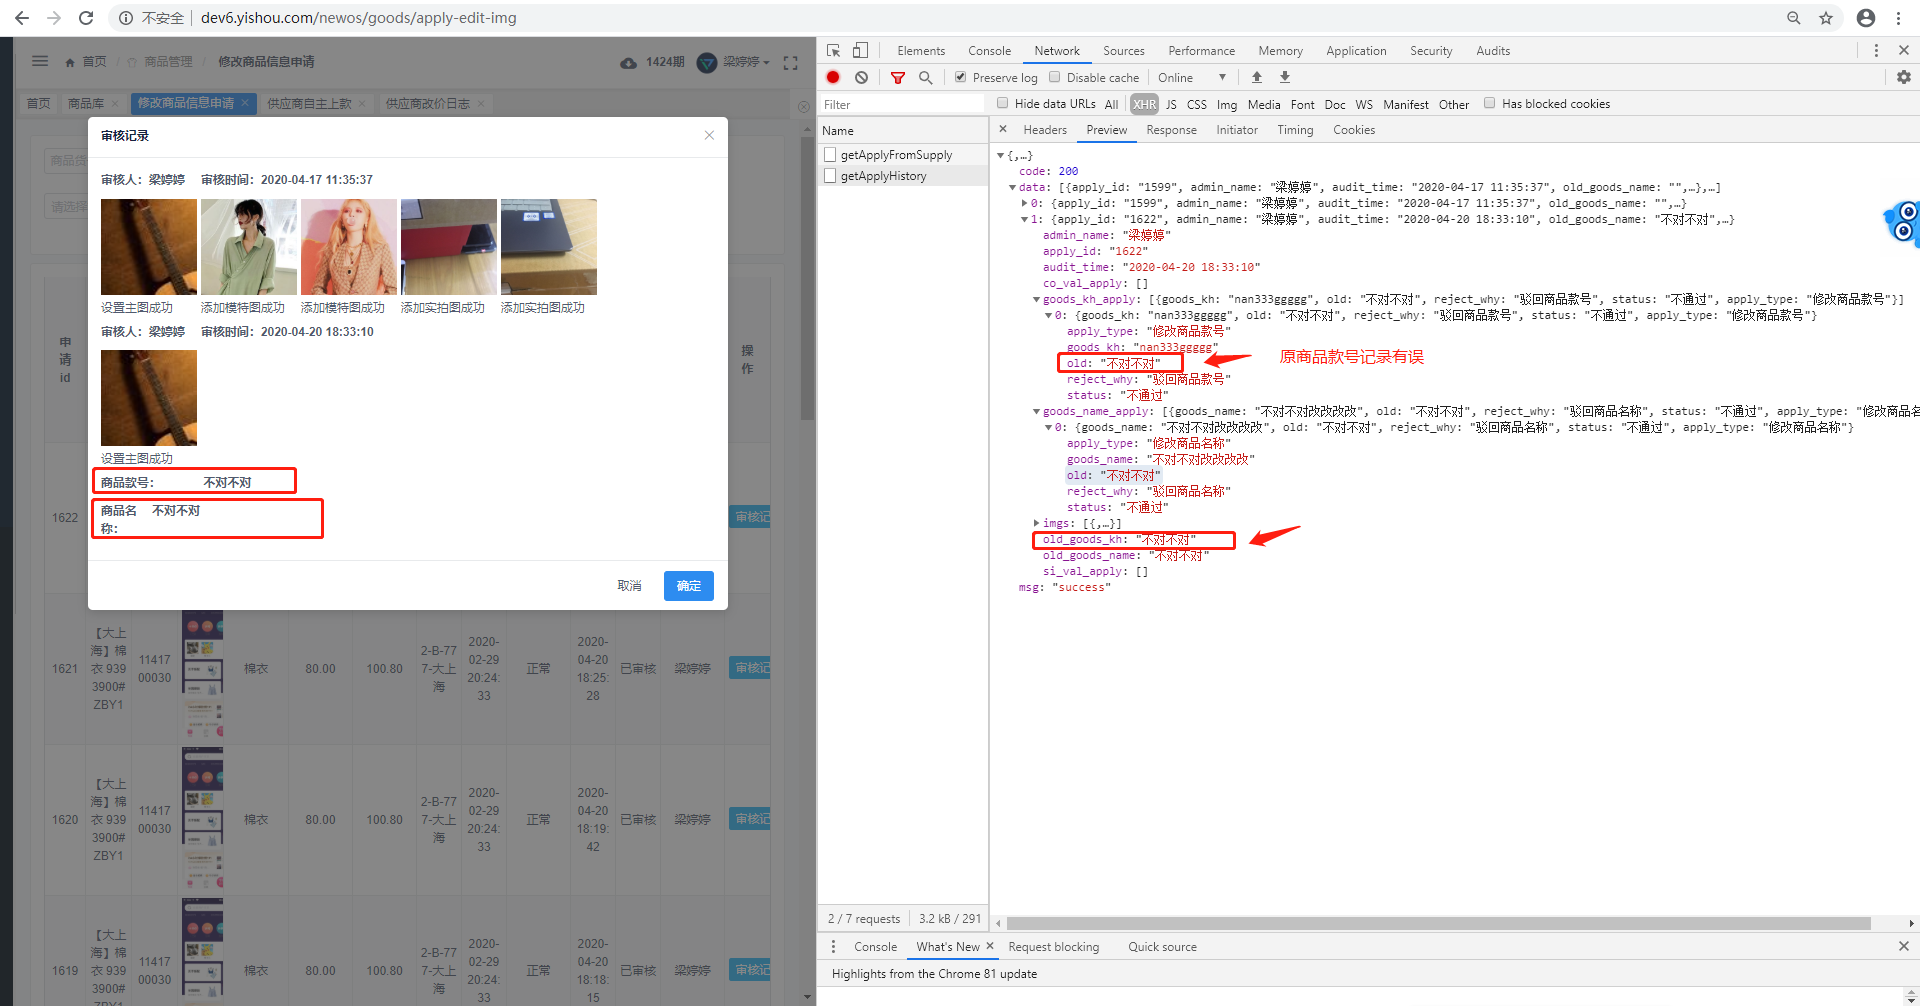Check the getApplyFromSupply request checkbox
This screenshot has width=1920, height=1006.
click(830, 155)
